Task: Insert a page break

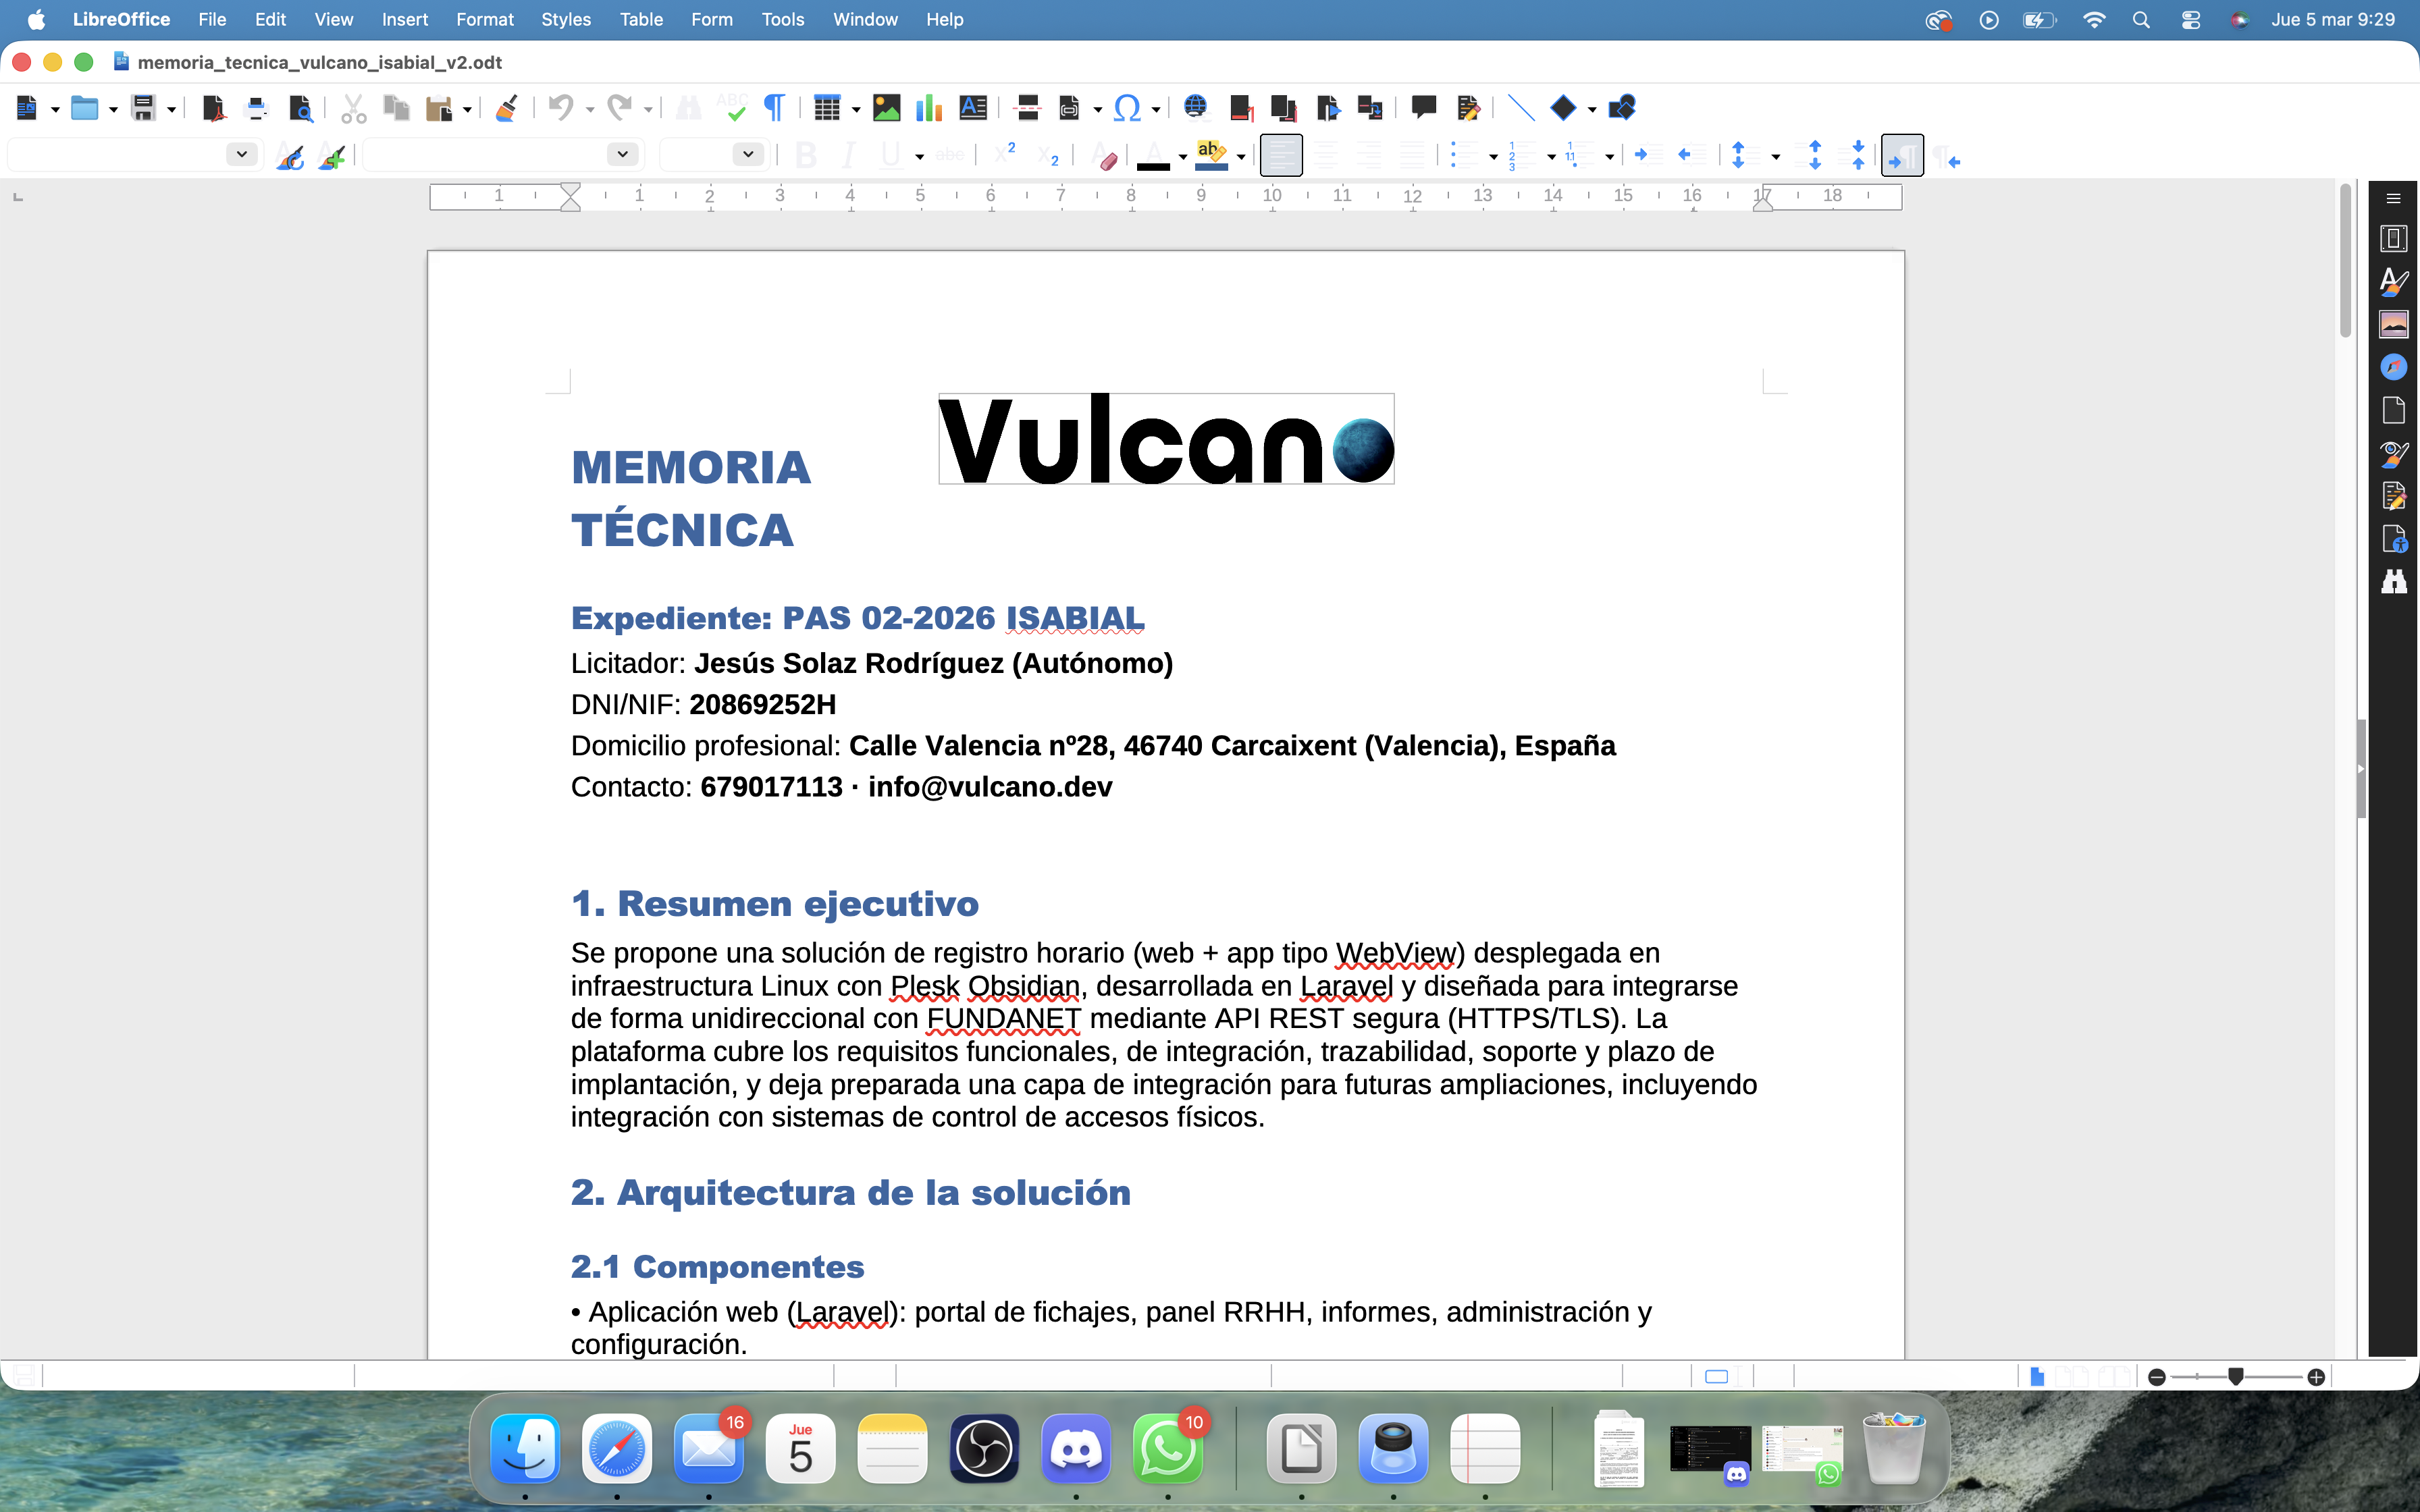Action: [1026, 108]
